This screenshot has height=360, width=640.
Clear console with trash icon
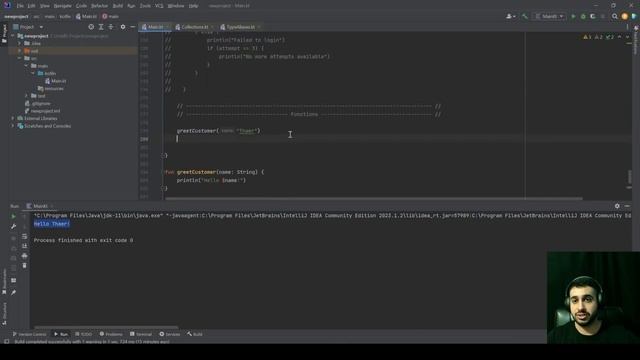[x=24, y=266]
